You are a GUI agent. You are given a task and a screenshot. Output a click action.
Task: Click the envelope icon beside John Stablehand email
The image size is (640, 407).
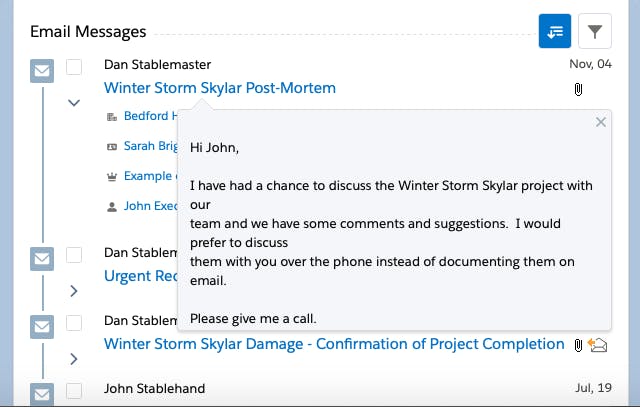click(42, 394)
